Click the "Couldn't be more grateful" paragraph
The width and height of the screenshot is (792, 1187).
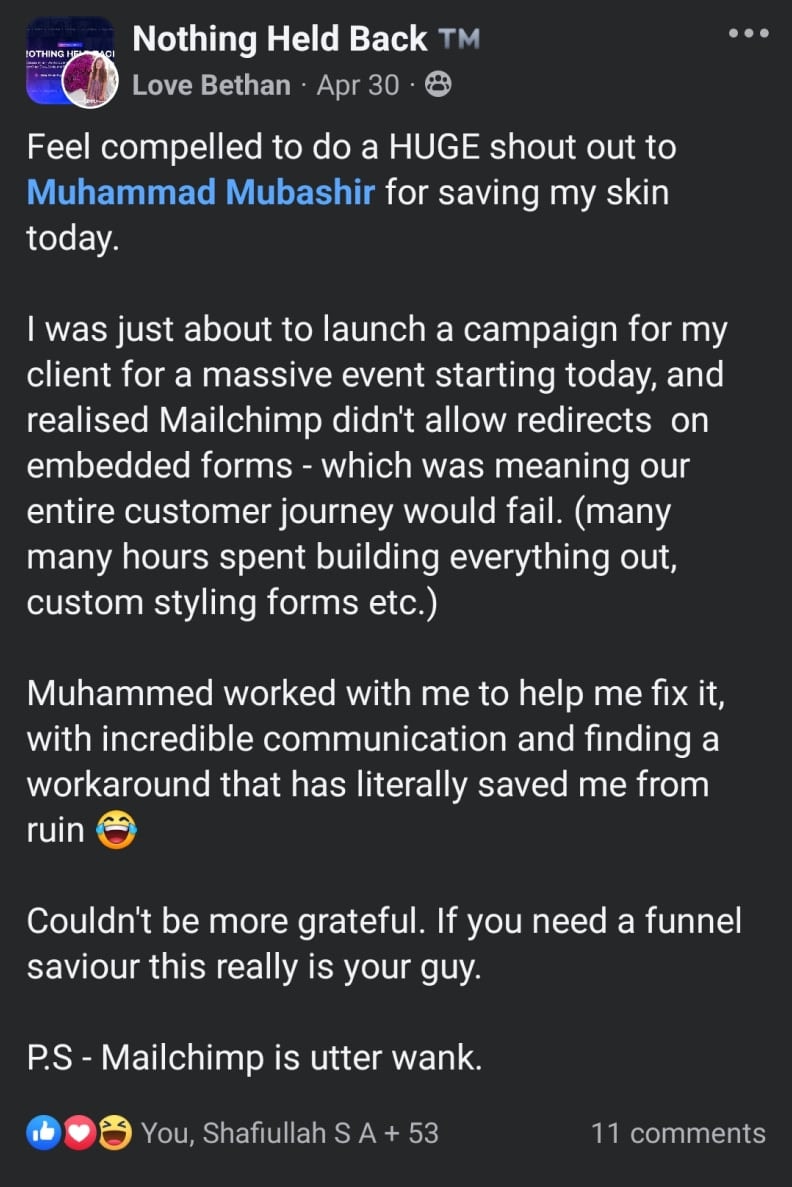click(384, 944)
